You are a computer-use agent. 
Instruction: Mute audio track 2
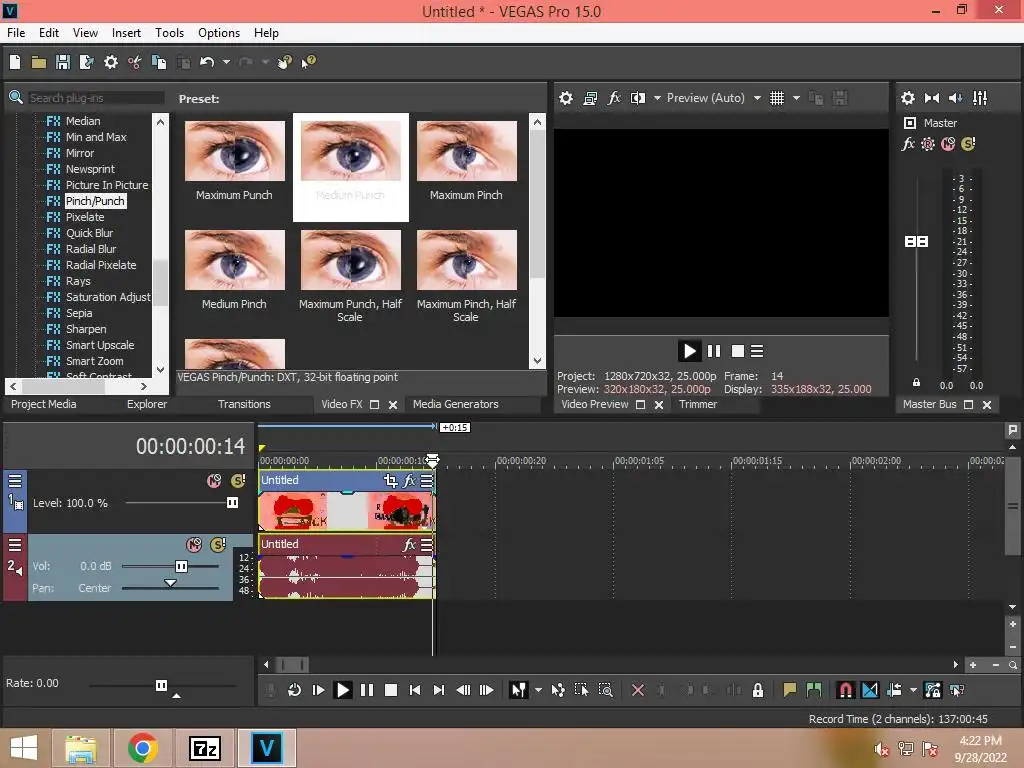194,545
